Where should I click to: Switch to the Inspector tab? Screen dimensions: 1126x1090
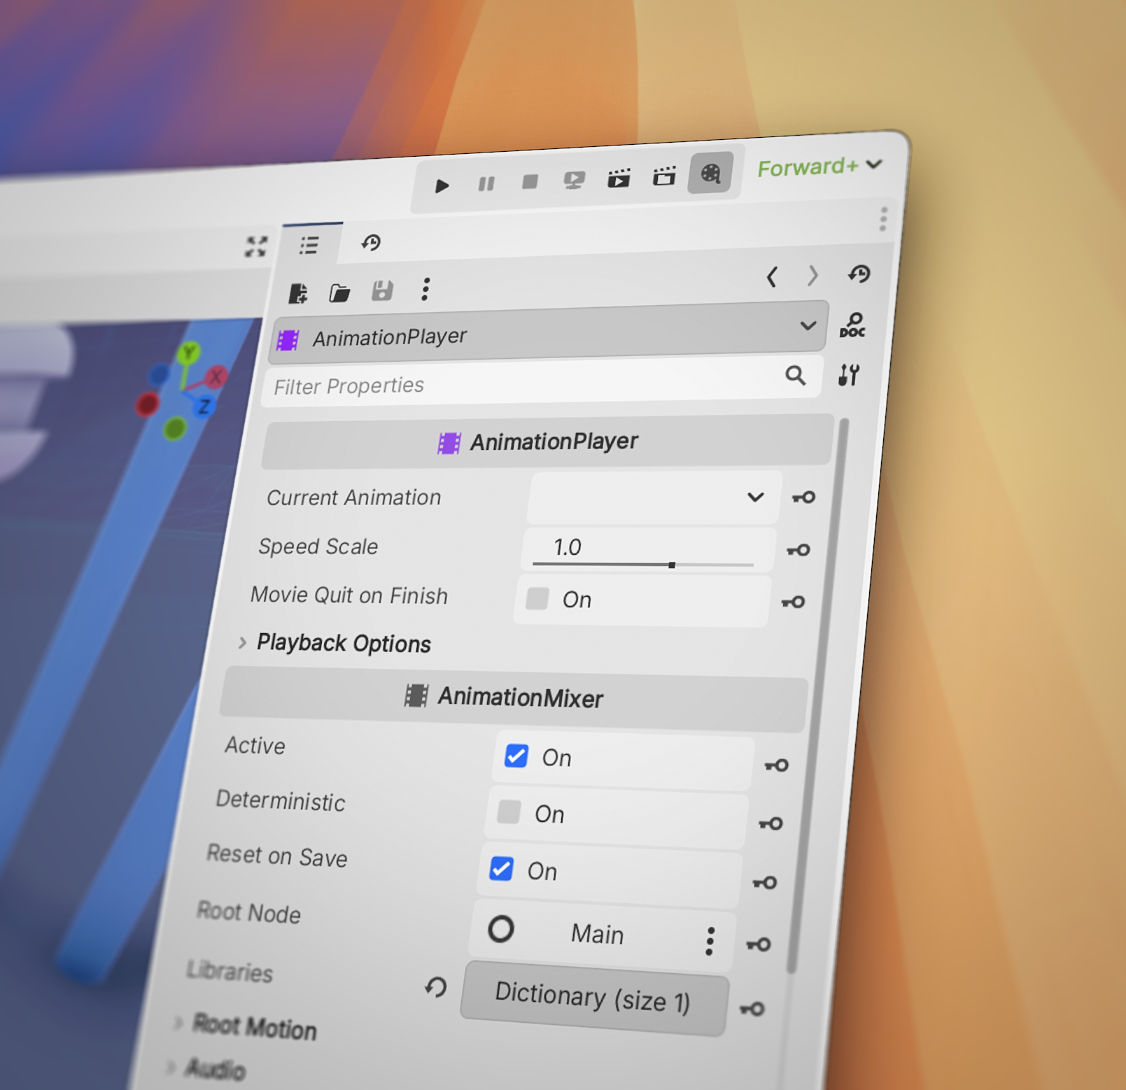[310, 245]
